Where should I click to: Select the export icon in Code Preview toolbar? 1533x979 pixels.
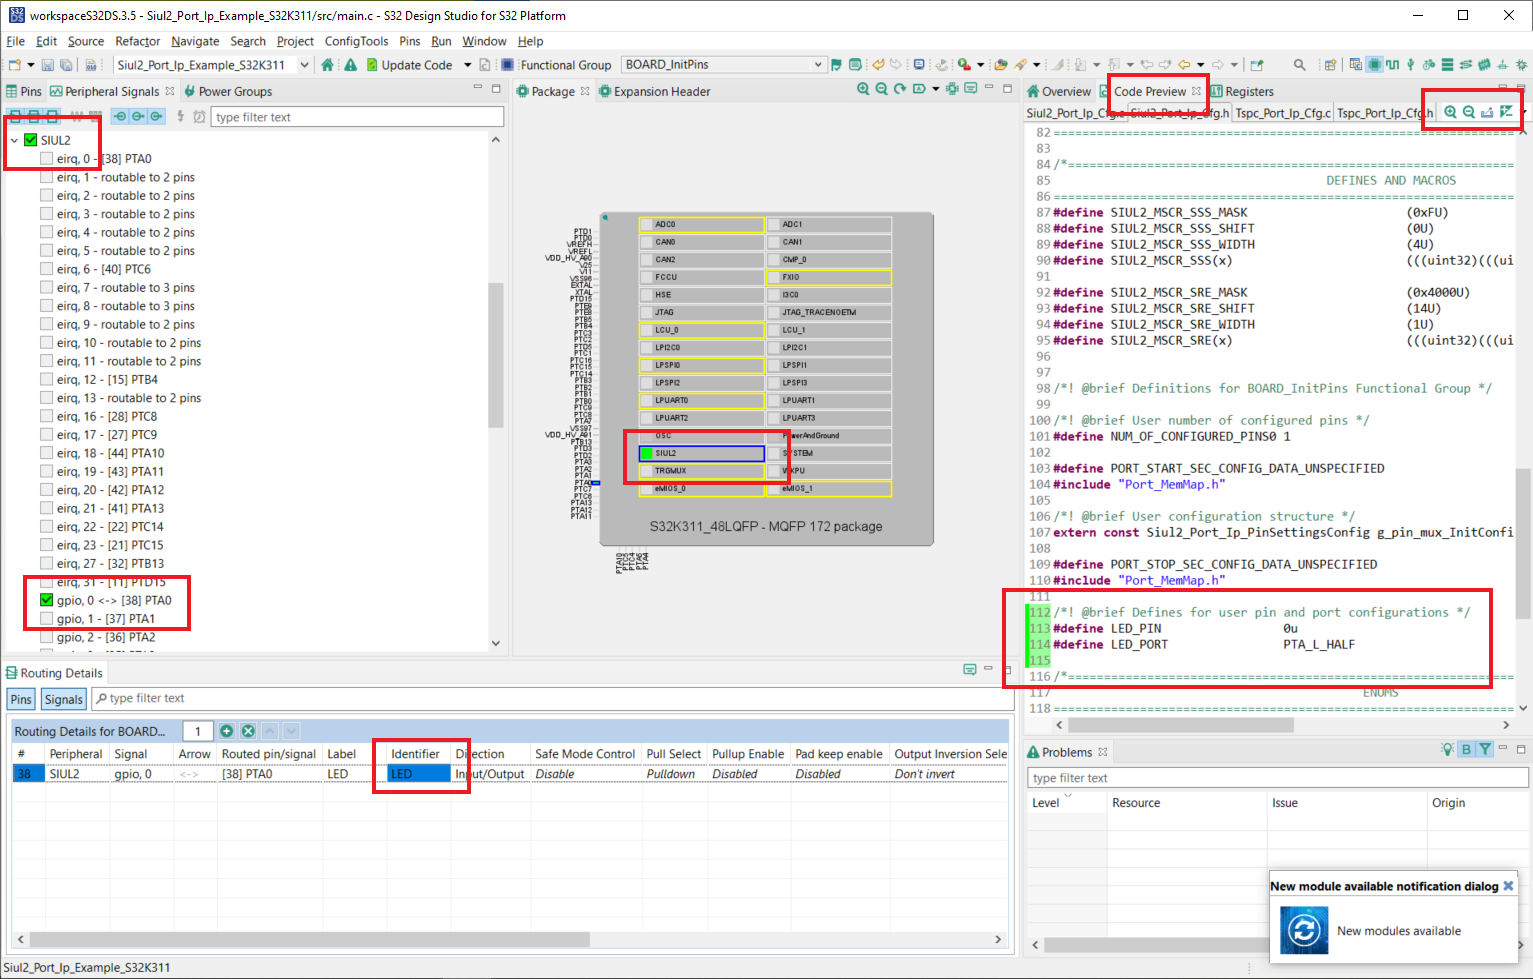pos(1485,112)
